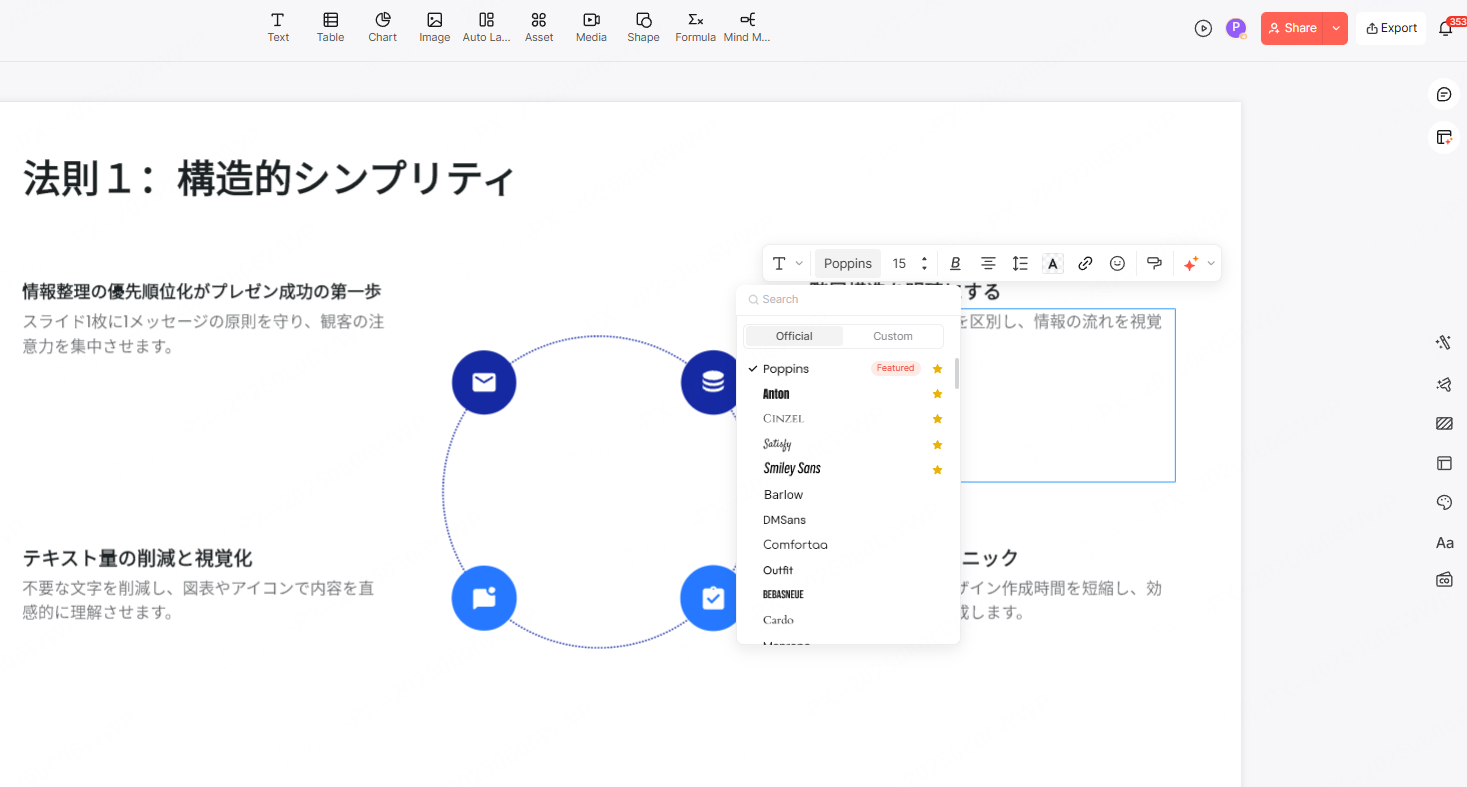
Task: Switch to the Custom fonts tab
Action: (892, 336)
